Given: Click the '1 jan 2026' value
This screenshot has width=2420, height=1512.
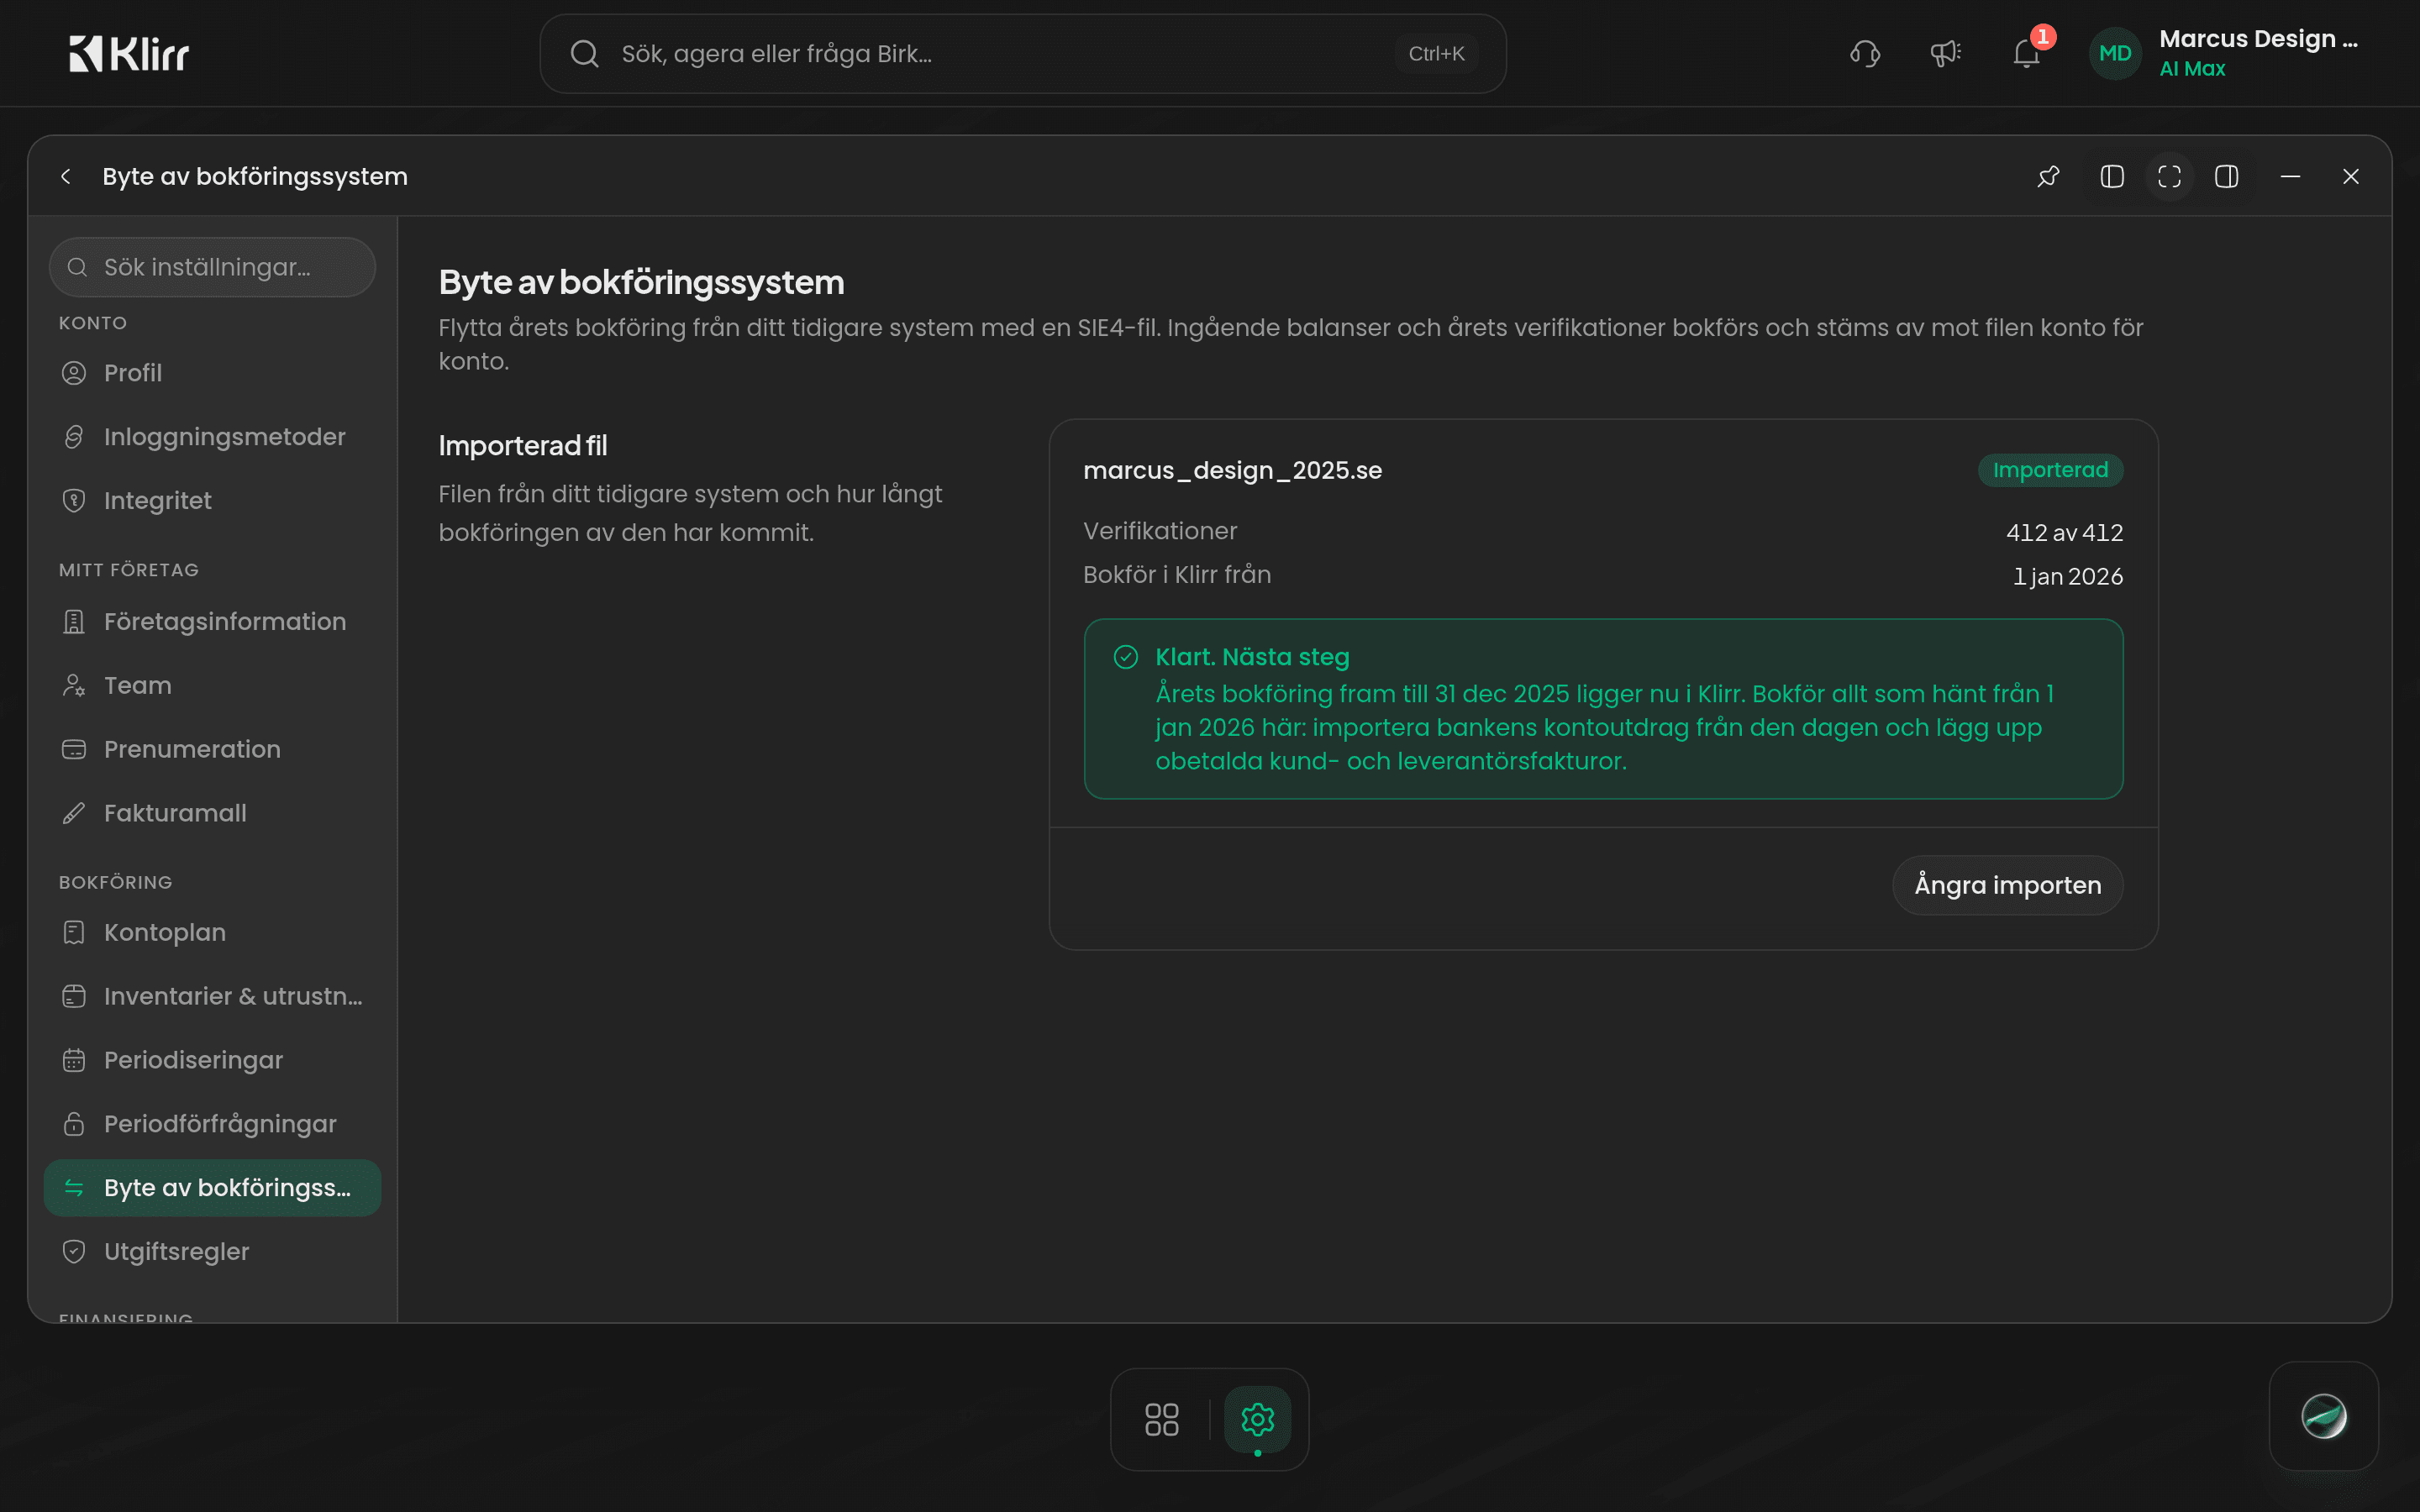Looking at the screenshot, I should tap(2067, 577).
